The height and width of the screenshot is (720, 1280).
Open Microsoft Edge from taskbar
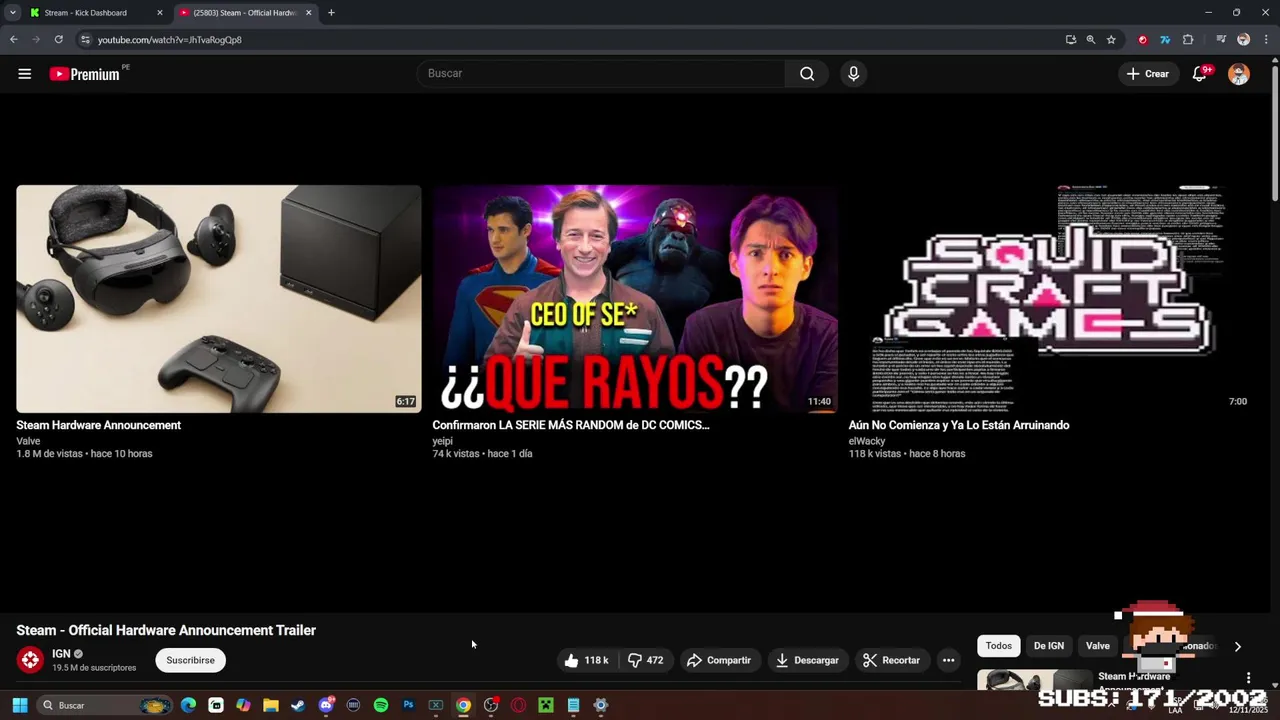[x=188, y=705]
